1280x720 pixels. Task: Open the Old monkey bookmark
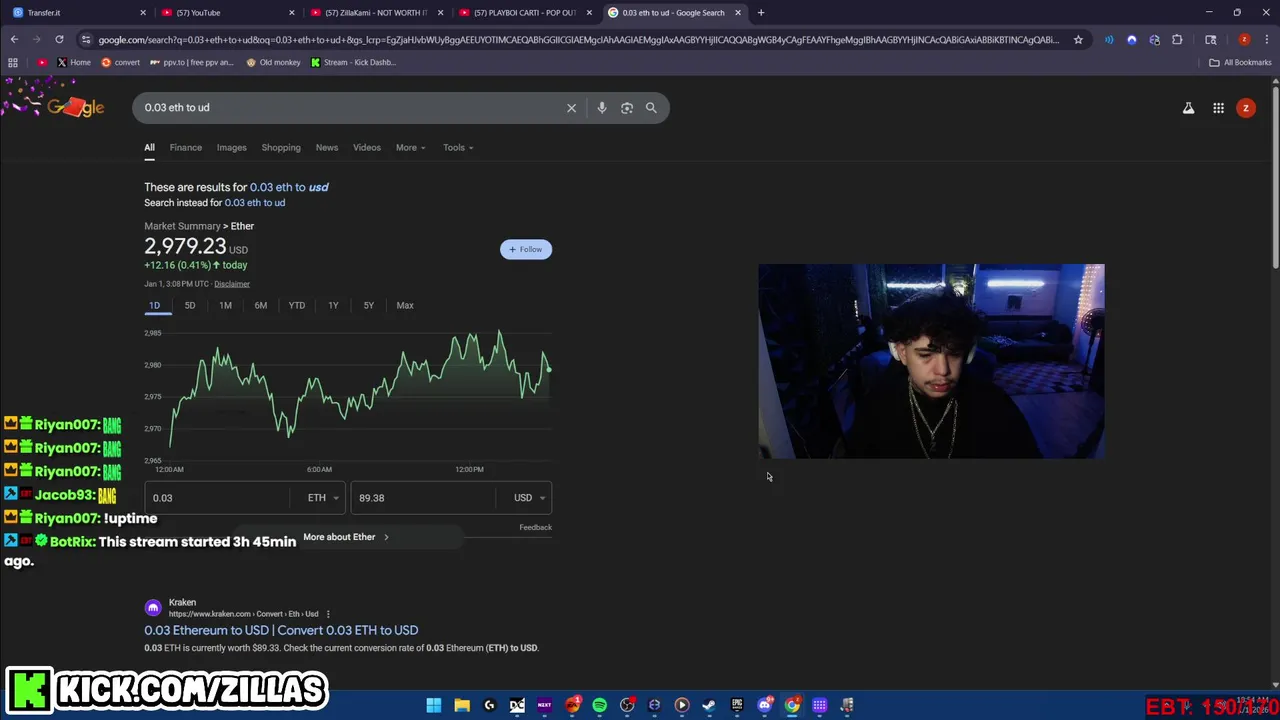(273, 62)
